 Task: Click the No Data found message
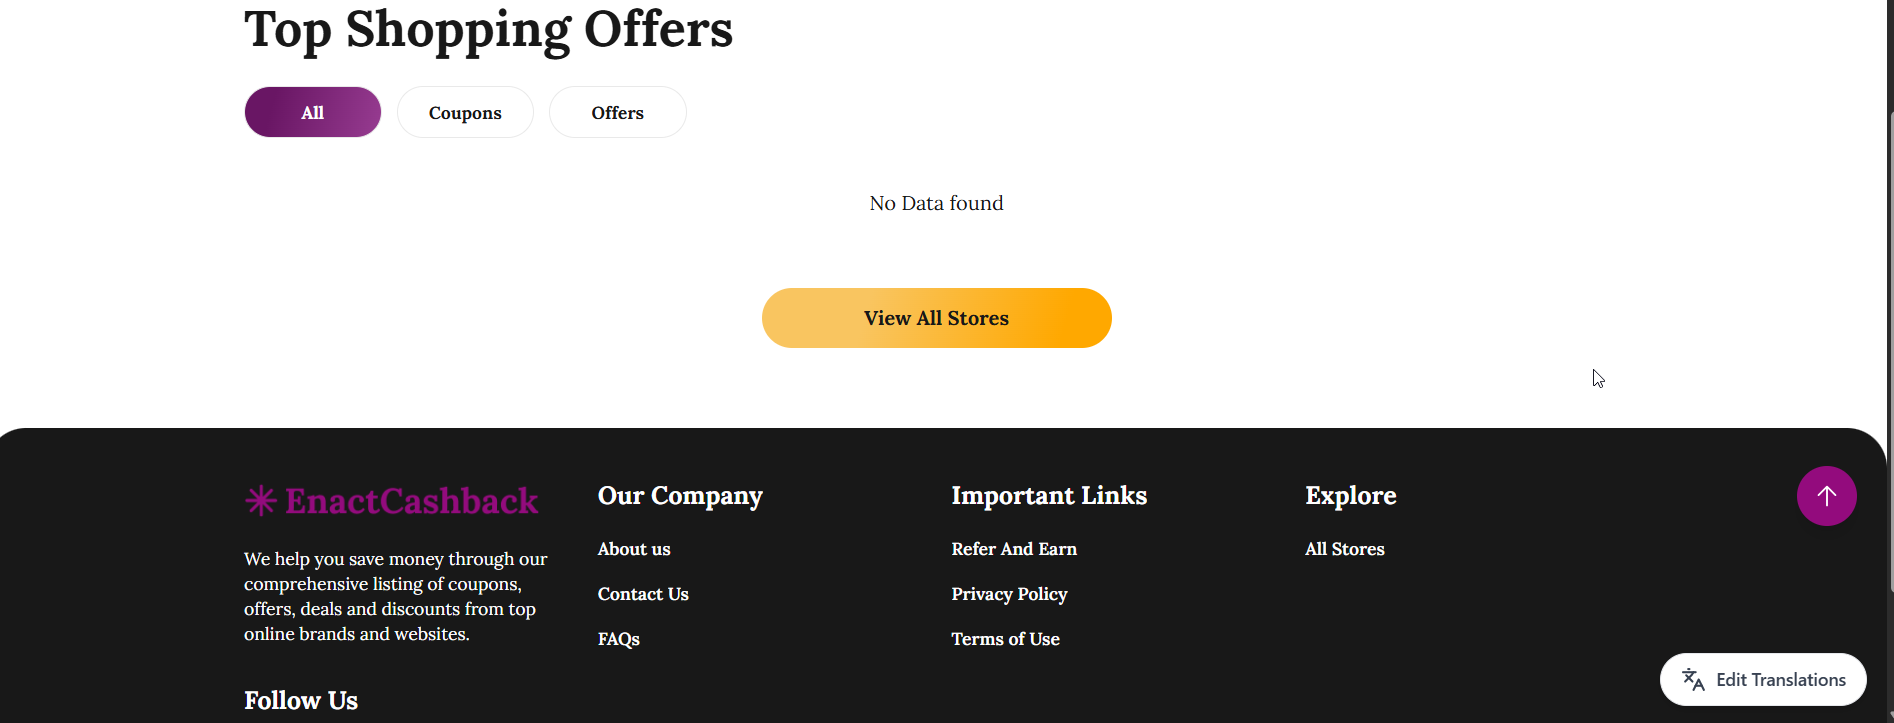point(936,203)
